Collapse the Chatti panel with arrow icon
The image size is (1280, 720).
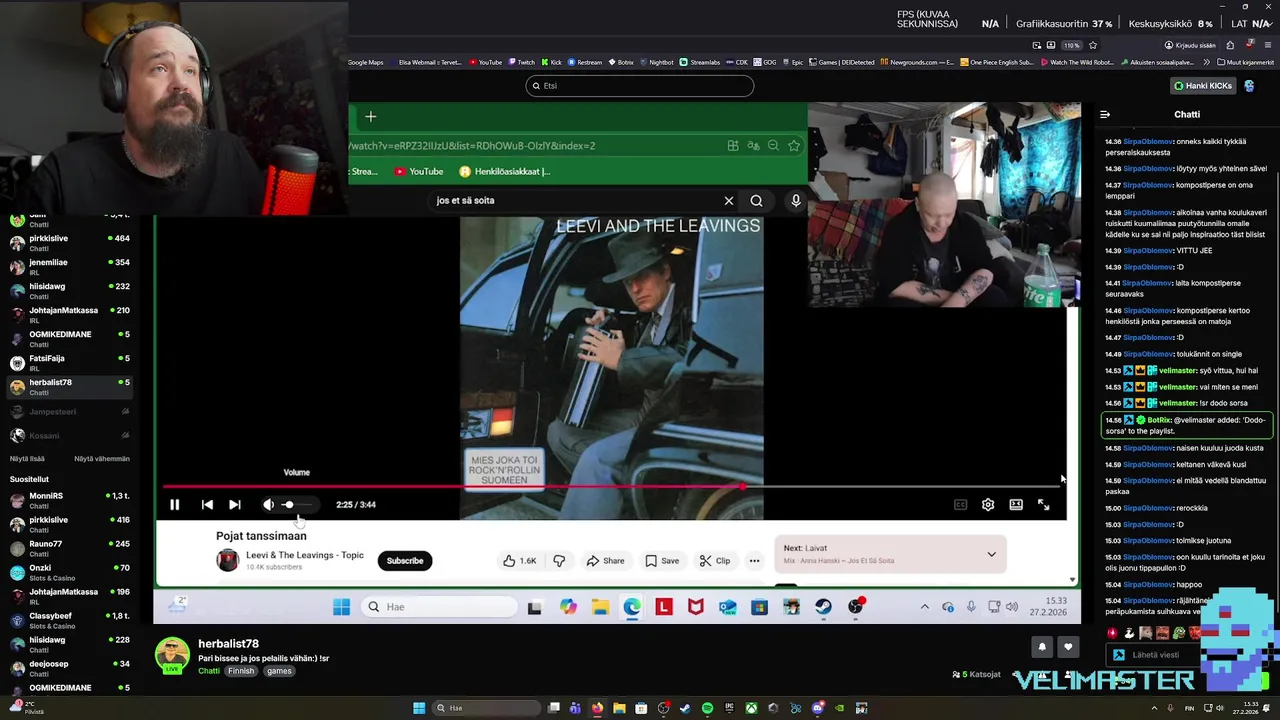pos(1105,115)
